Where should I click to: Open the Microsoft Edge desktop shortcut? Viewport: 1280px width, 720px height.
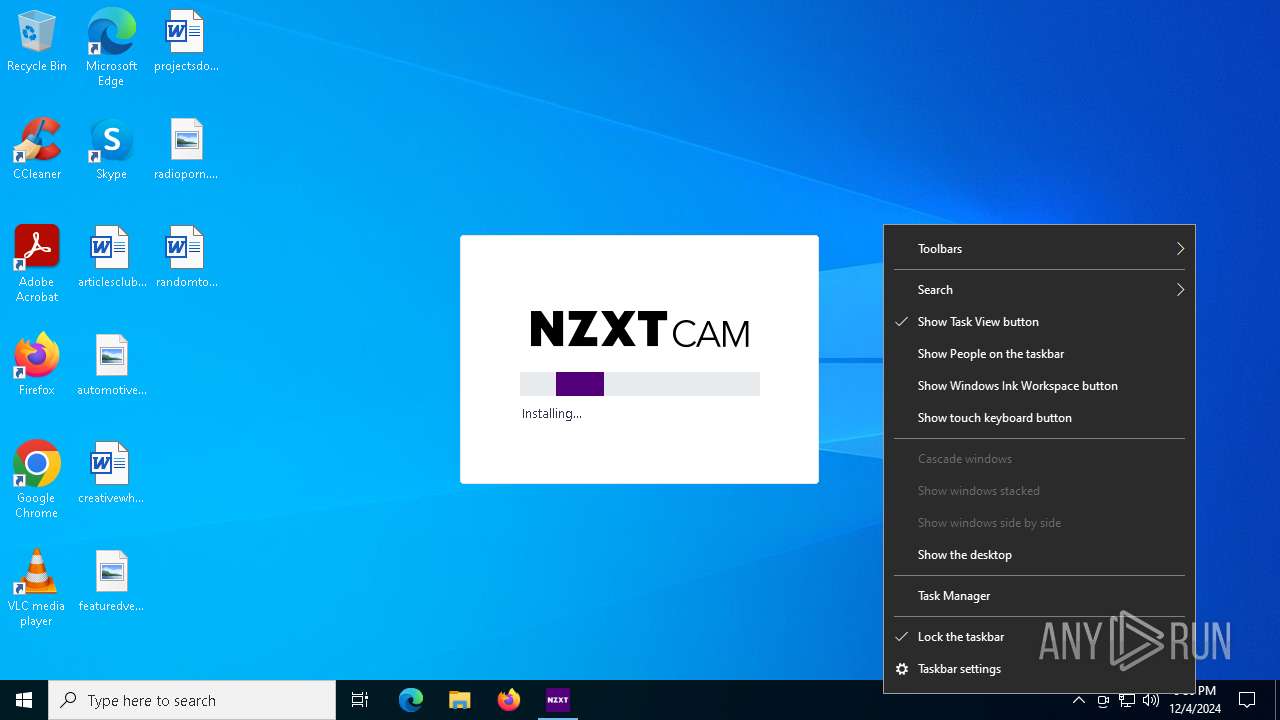[x=111, y=47]
